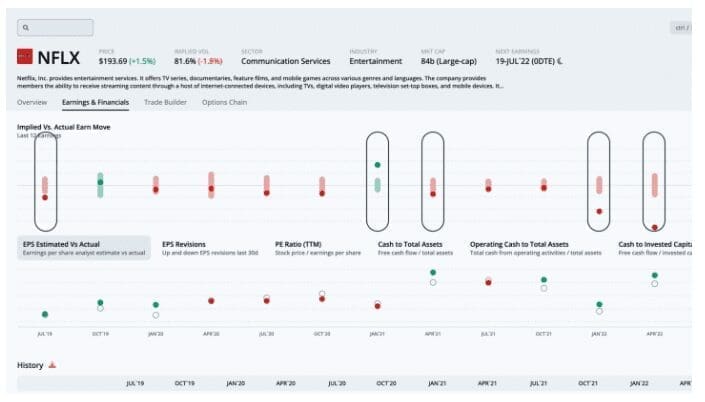Image resolution: width=705 pixels, height=402 pixels.
Task: Open the Overview tab
Action: coord(32,102)
